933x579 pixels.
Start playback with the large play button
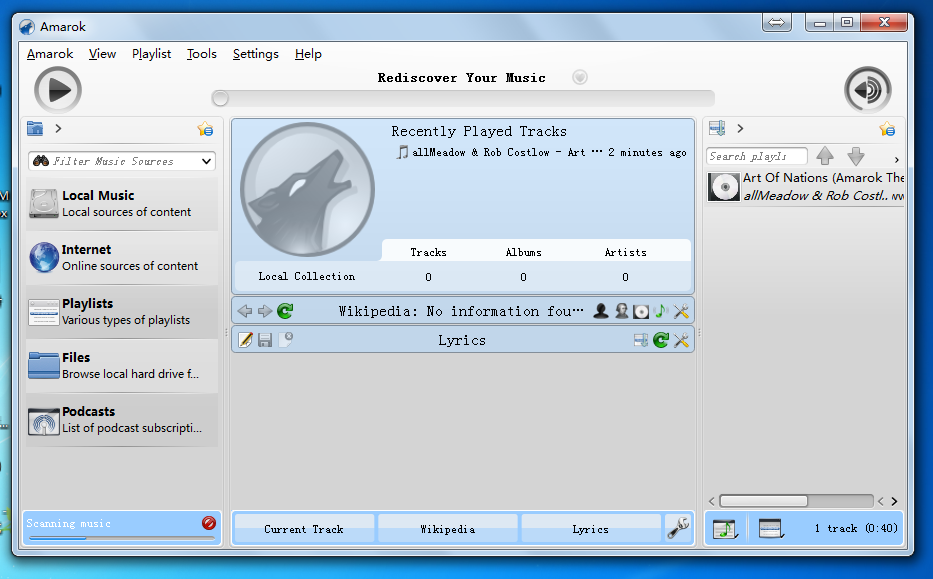click(x=58, y=90)
